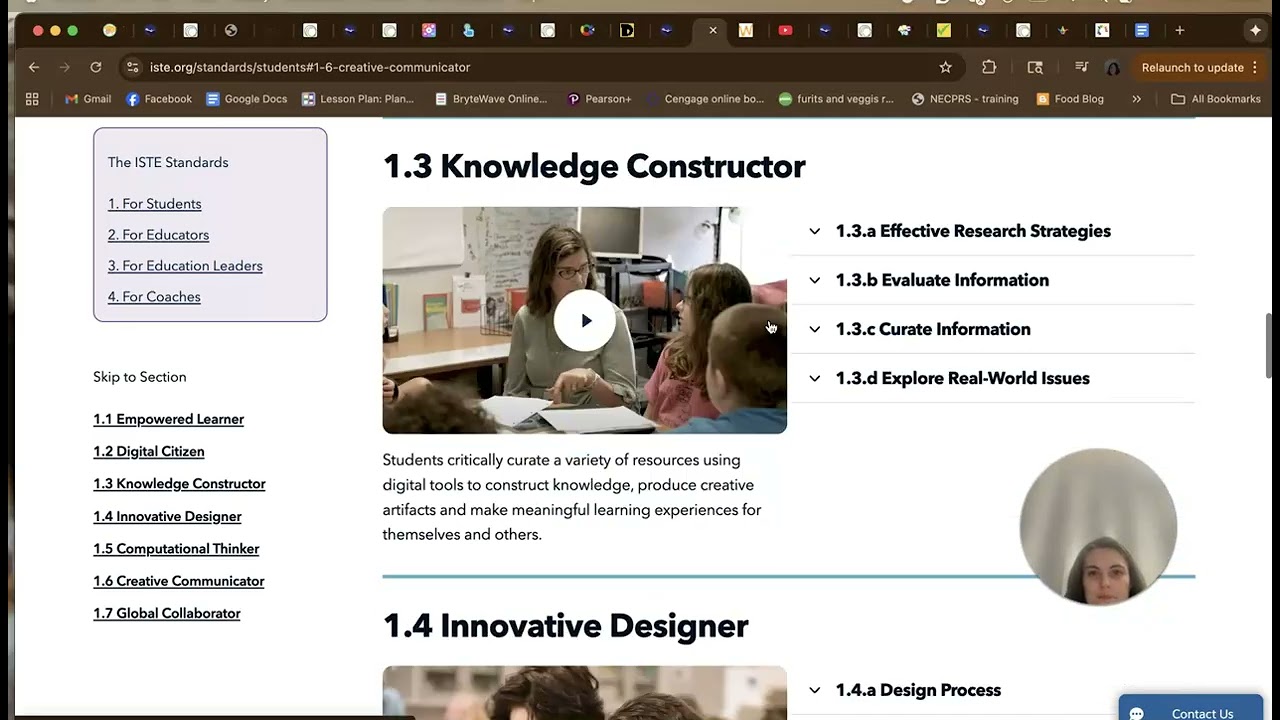Open the browser extensions puzzle icon
This screenshot has width=1280, height=720.
(x=989, y=67)
